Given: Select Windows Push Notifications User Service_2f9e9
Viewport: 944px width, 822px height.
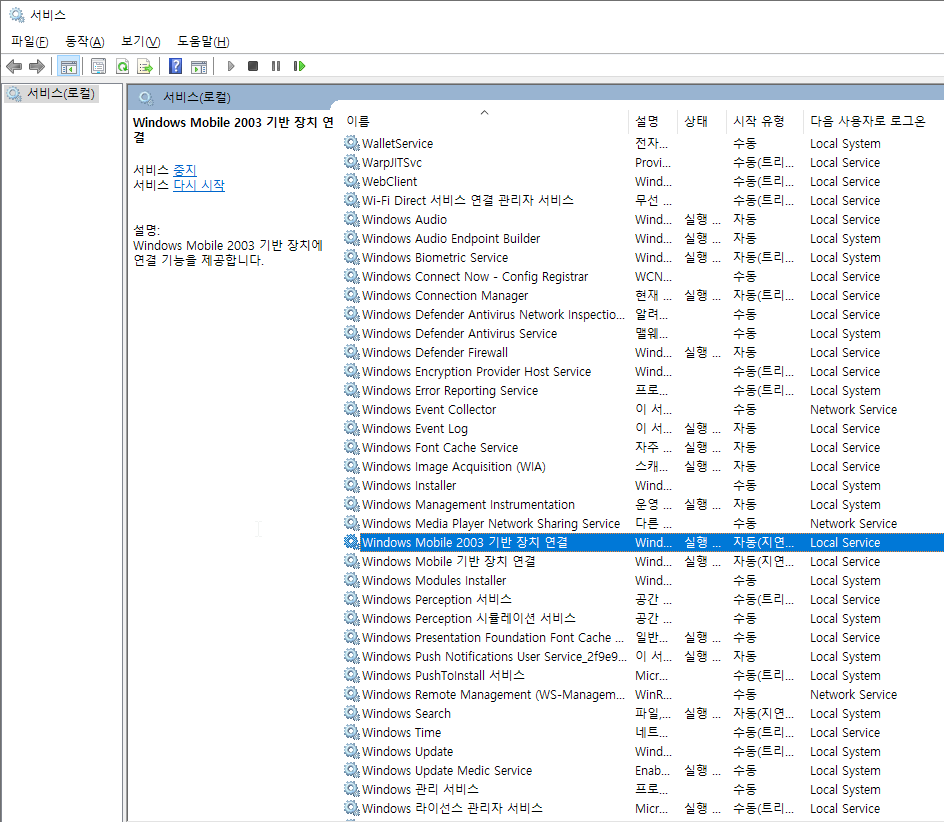Looking at the screenshot, I should coord(494,656).
